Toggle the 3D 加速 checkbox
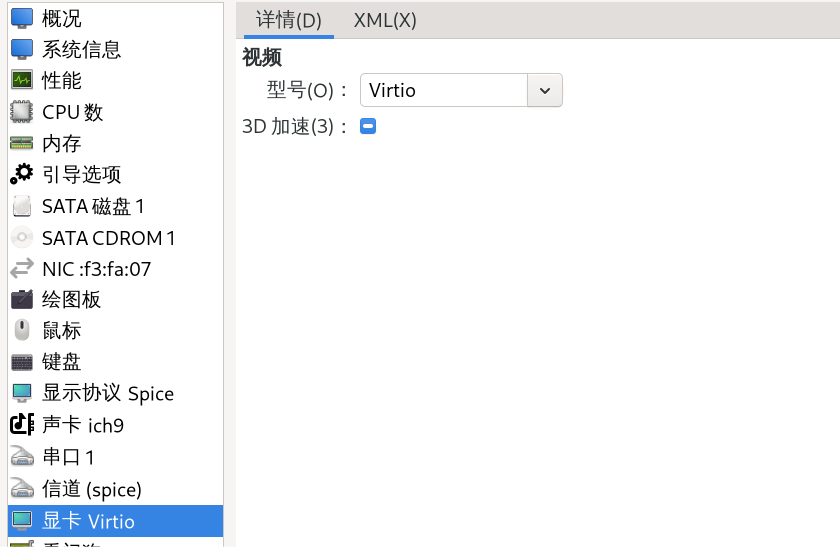 coord(368,127)
